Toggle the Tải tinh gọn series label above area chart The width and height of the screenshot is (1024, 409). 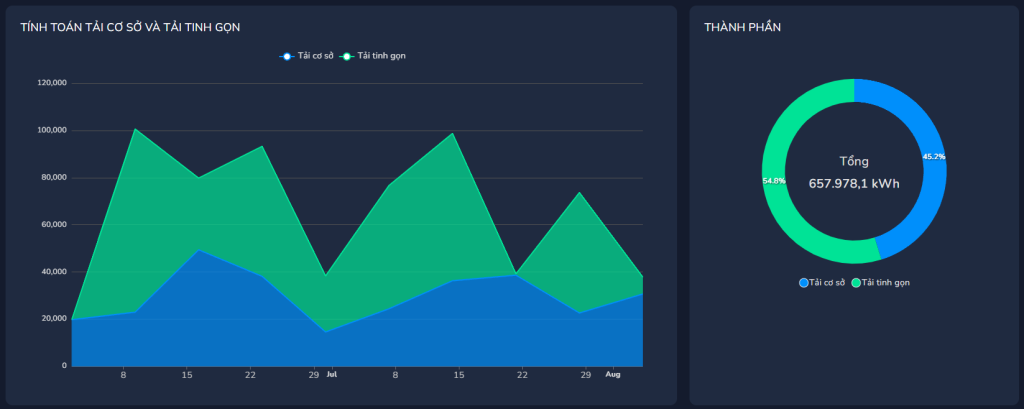tap(381, 56)
